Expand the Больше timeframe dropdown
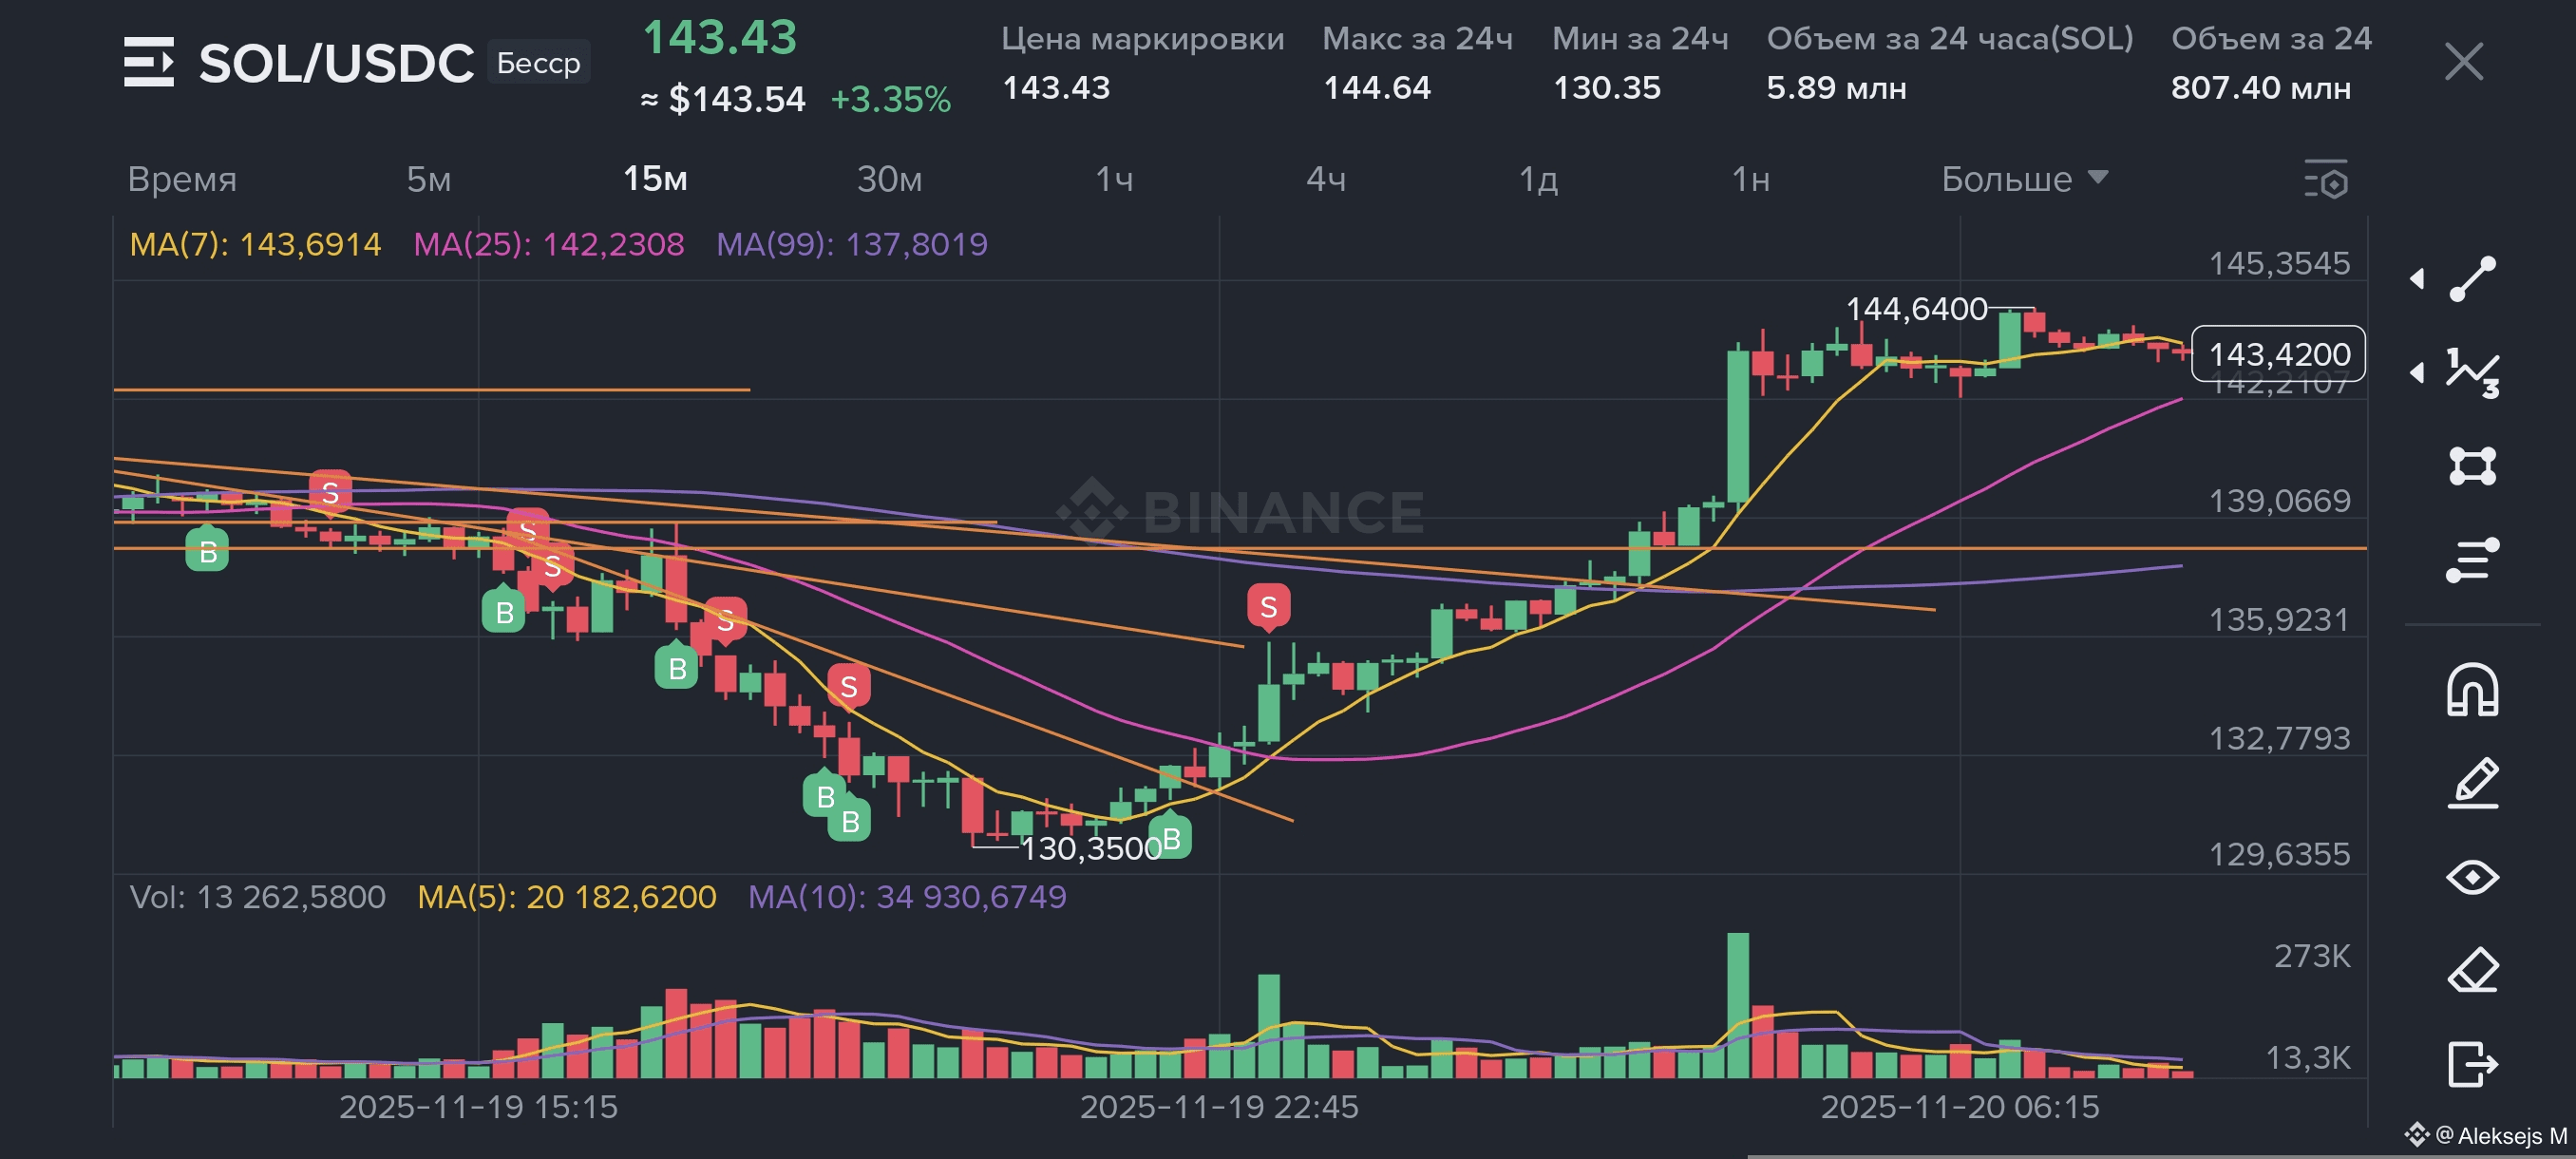Screen dimensions: 2576x1159 (x=2023, y=179)
